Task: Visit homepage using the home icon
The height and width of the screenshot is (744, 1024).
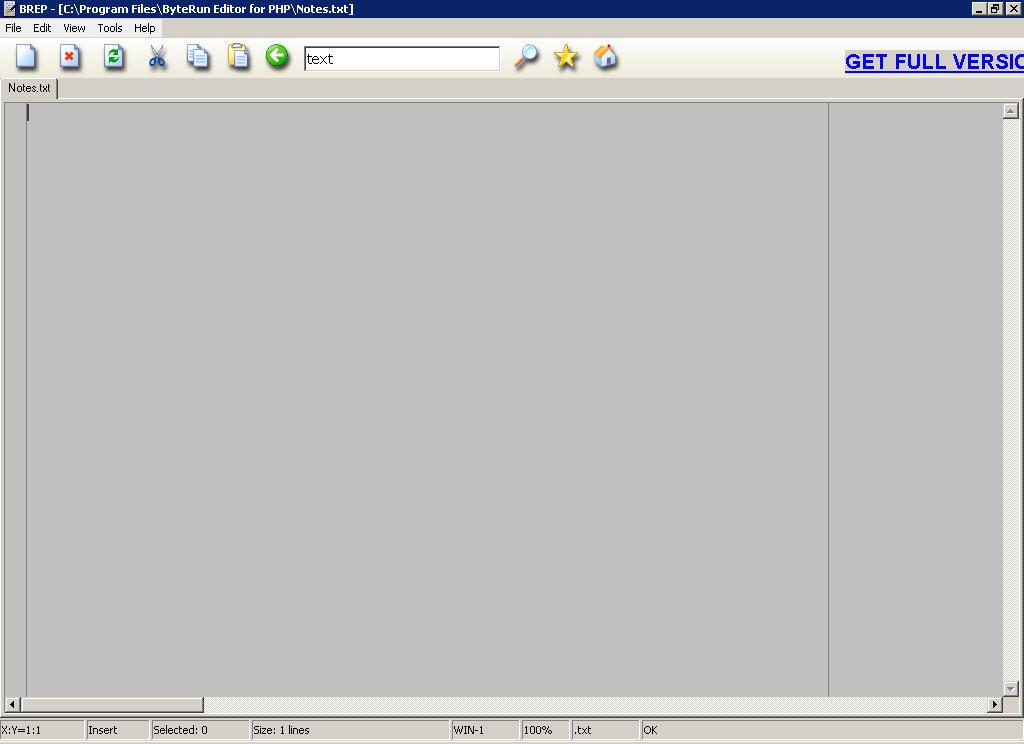Action: click(x=605, y=57)
